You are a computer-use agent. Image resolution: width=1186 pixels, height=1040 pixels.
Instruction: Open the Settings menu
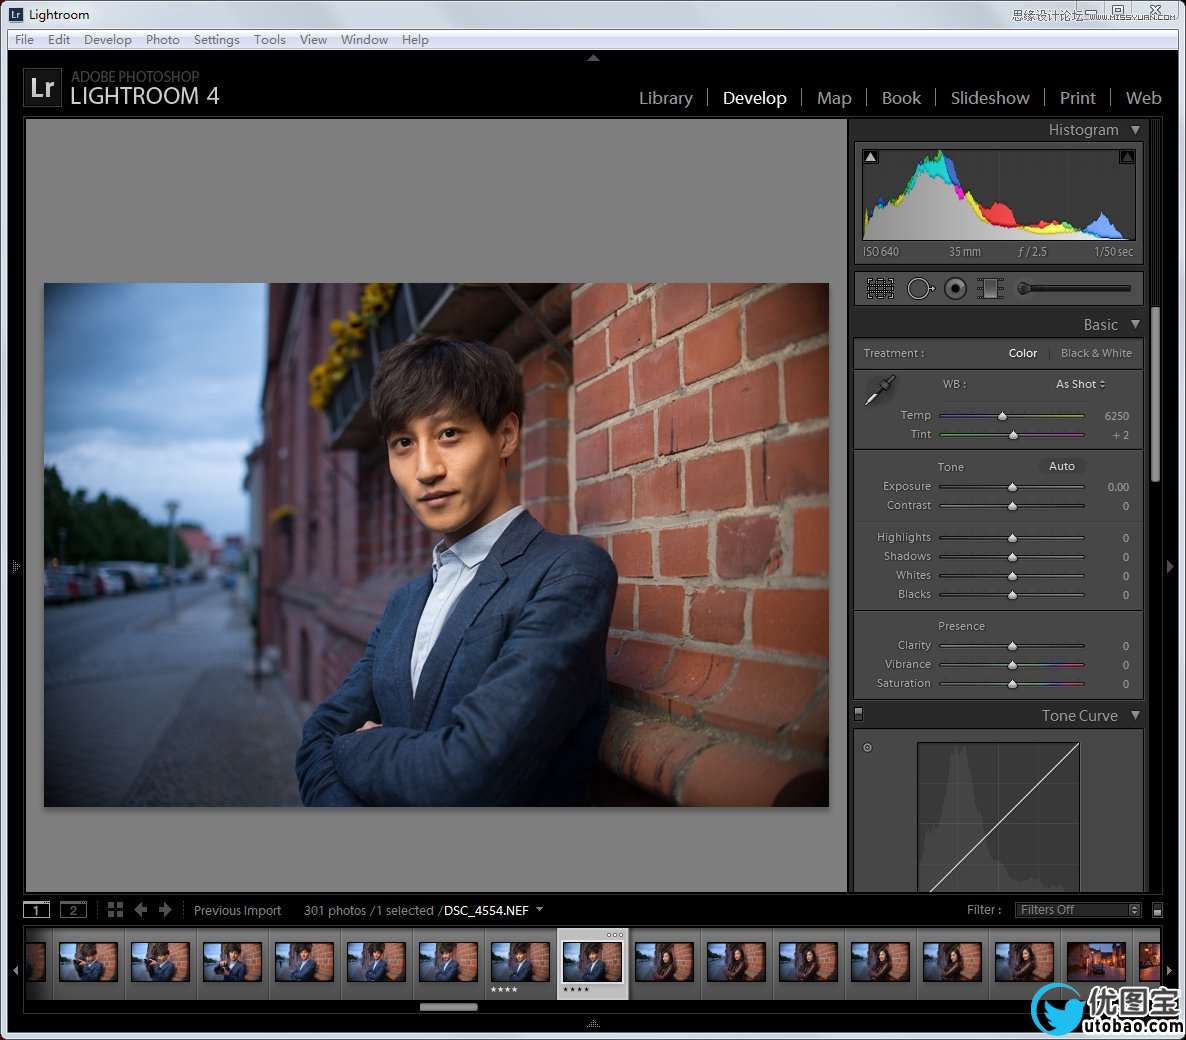pos(216,39)
